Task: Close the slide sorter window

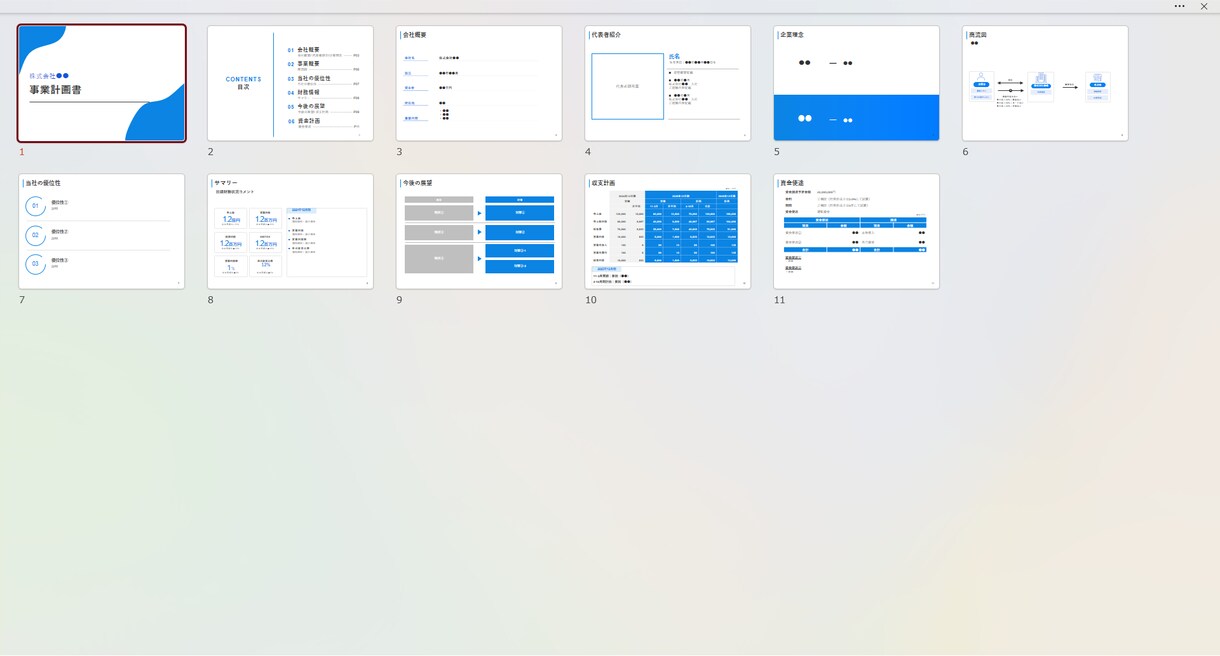Action: [x=1204, y=6]
